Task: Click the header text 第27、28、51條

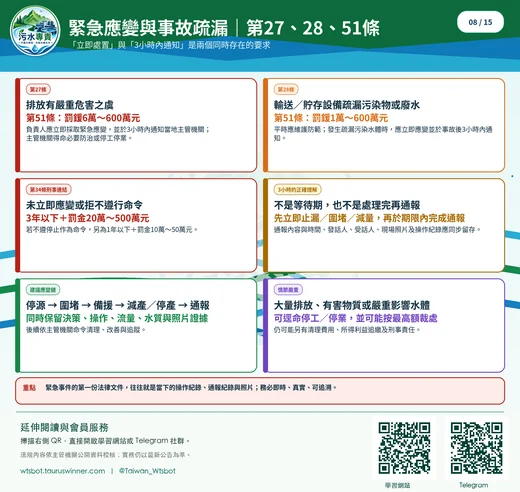Action: tap(313, 27)
